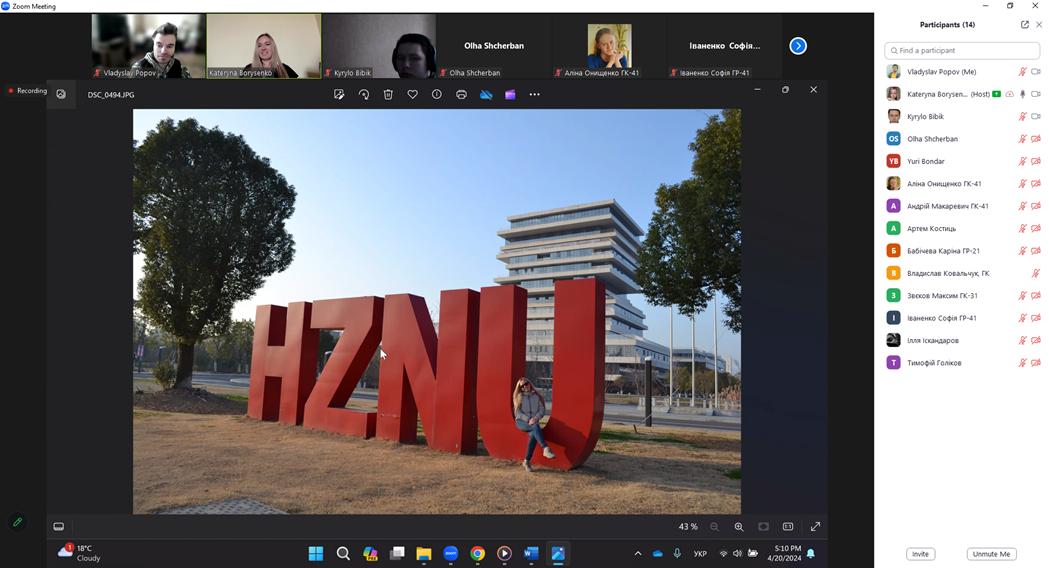Toggle the filmstrip view in Photos
Image resolution: width=1049 pixels, height=568 pixels.
click(x=59, y=527)
